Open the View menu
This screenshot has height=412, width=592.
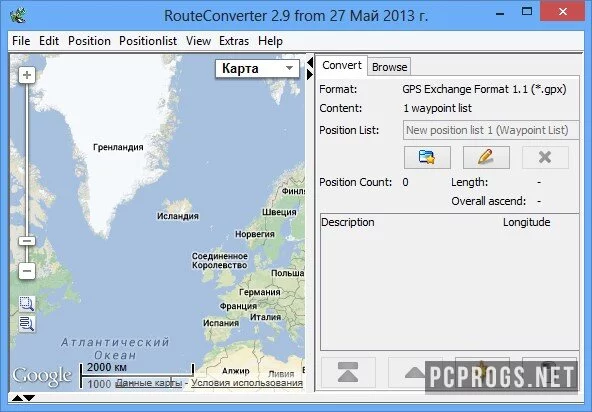(x=198, y=41)
